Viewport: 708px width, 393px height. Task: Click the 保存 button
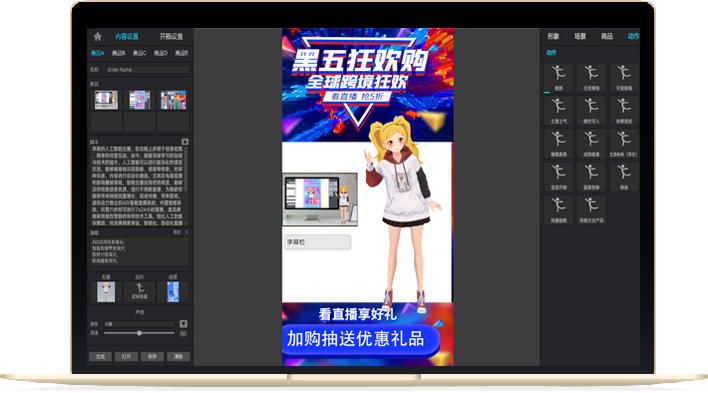pos(152,356)
